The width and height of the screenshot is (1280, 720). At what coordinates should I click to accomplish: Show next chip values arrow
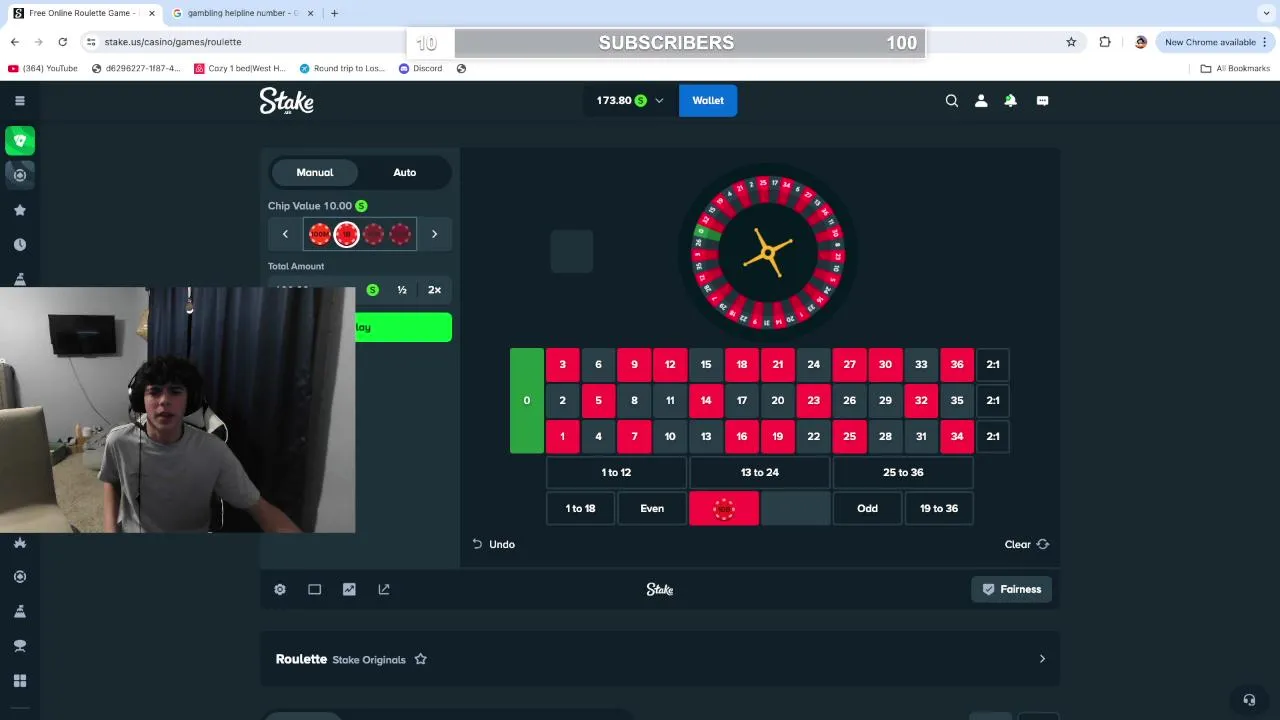434,234
